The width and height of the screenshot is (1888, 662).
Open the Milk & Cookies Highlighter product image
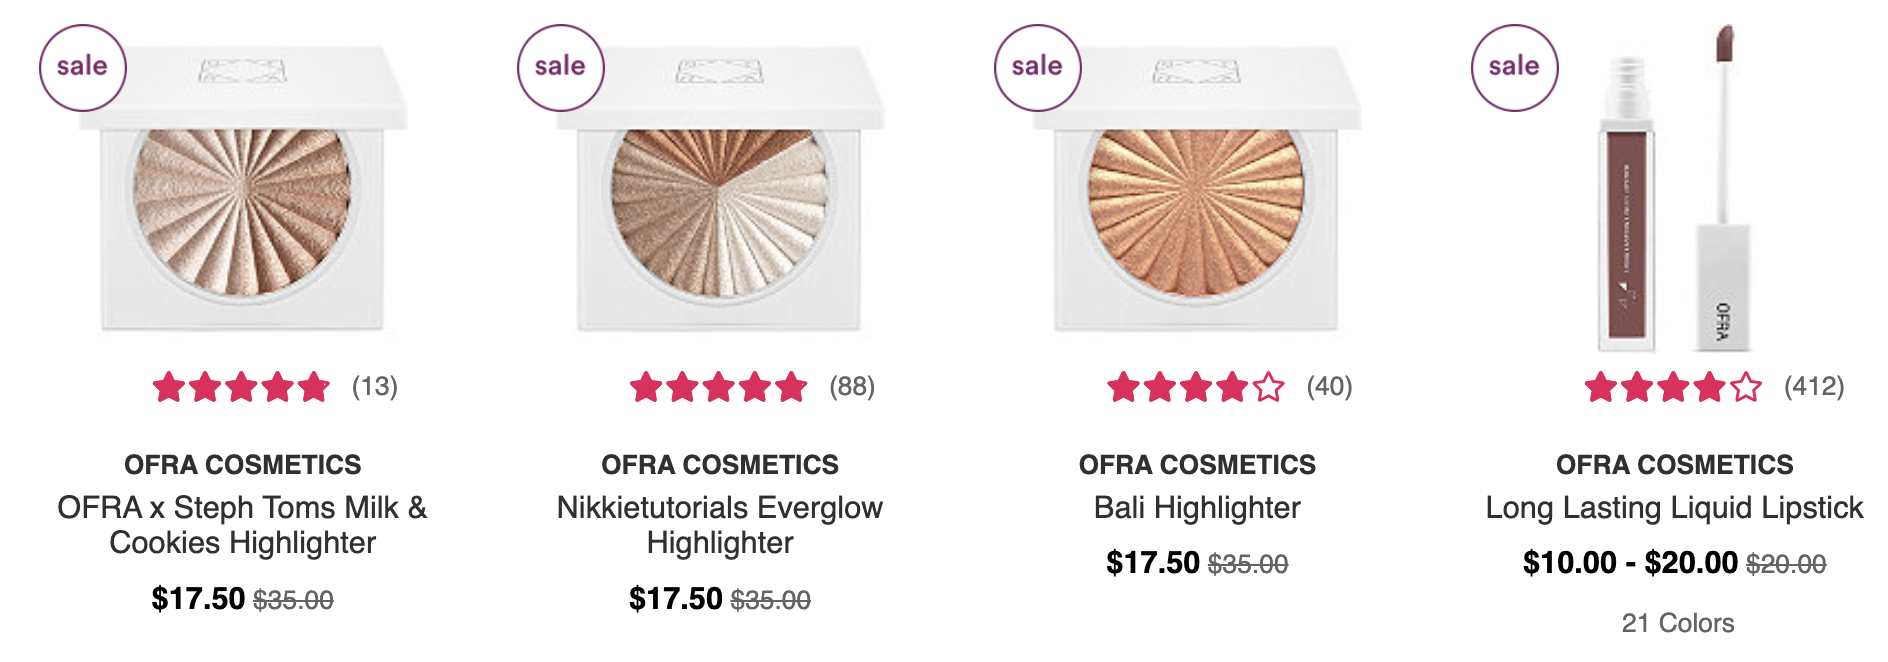pos(243,189)
